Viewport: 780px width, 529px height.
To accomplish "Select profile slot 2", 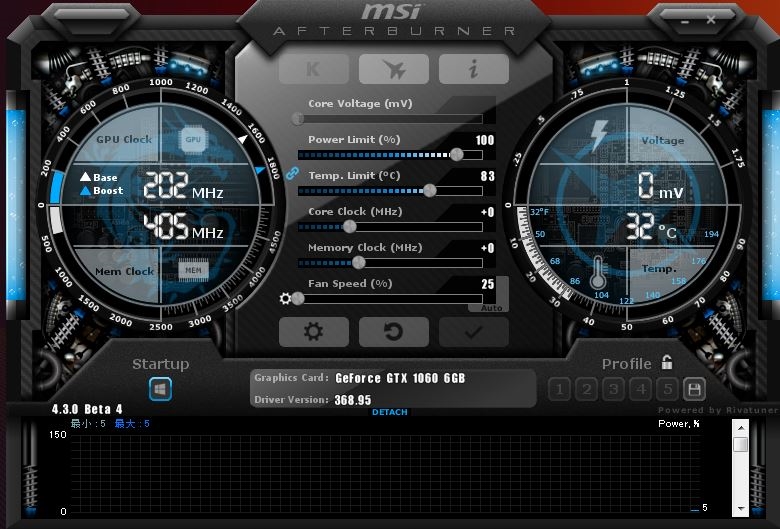I will point(586,389).
